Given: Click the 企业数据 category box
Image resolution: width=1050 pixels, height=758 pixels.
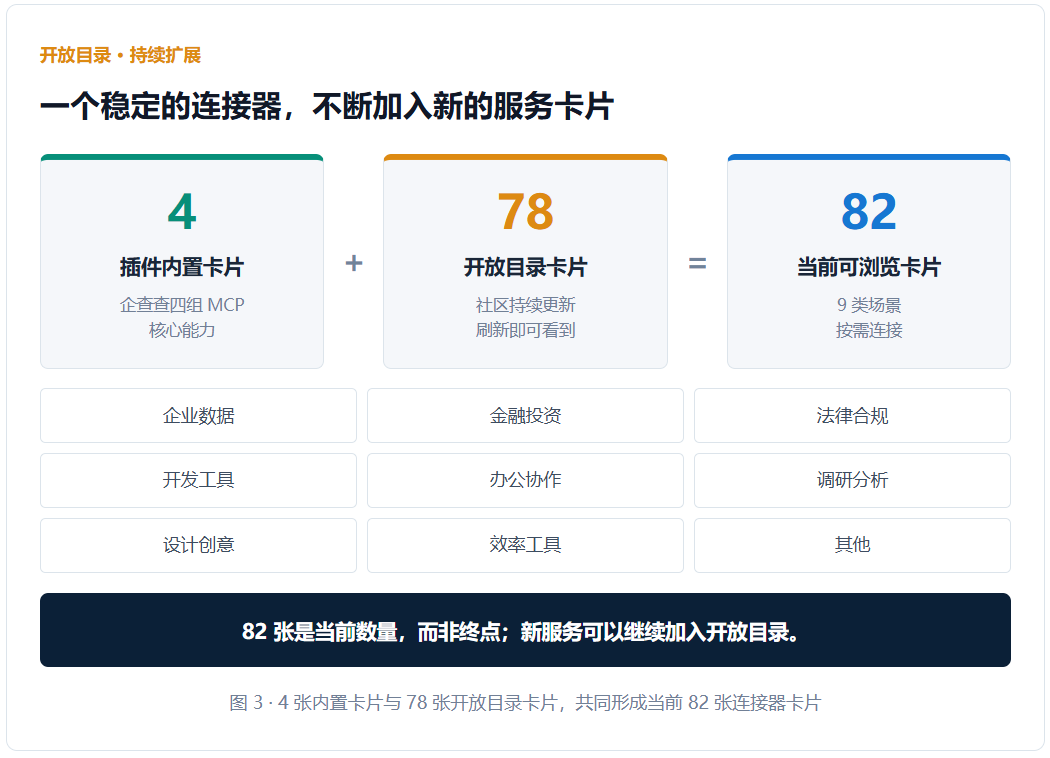Looking at the screenshot, I should click(x=198, y=415).
